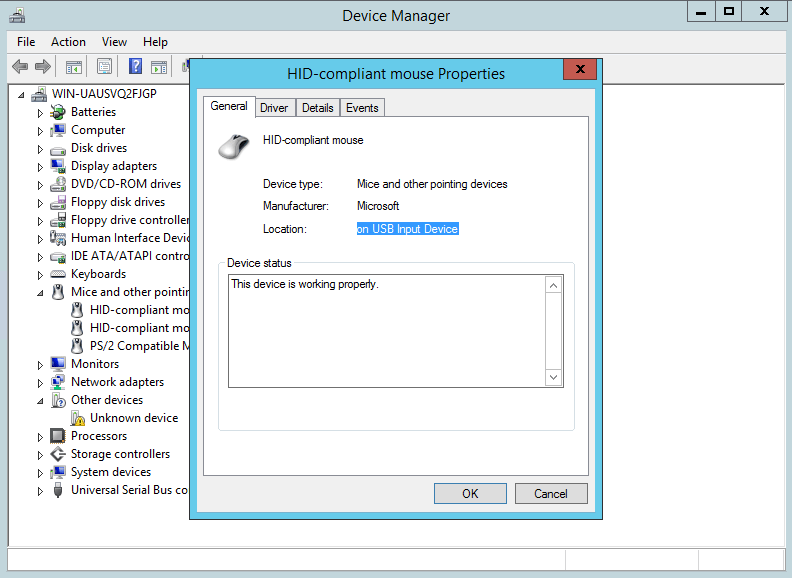Viewport: 792px width, 578px height.
Task: Click the Properties toolbar icon
Action: pyautogui.click(x=104, y=67)
